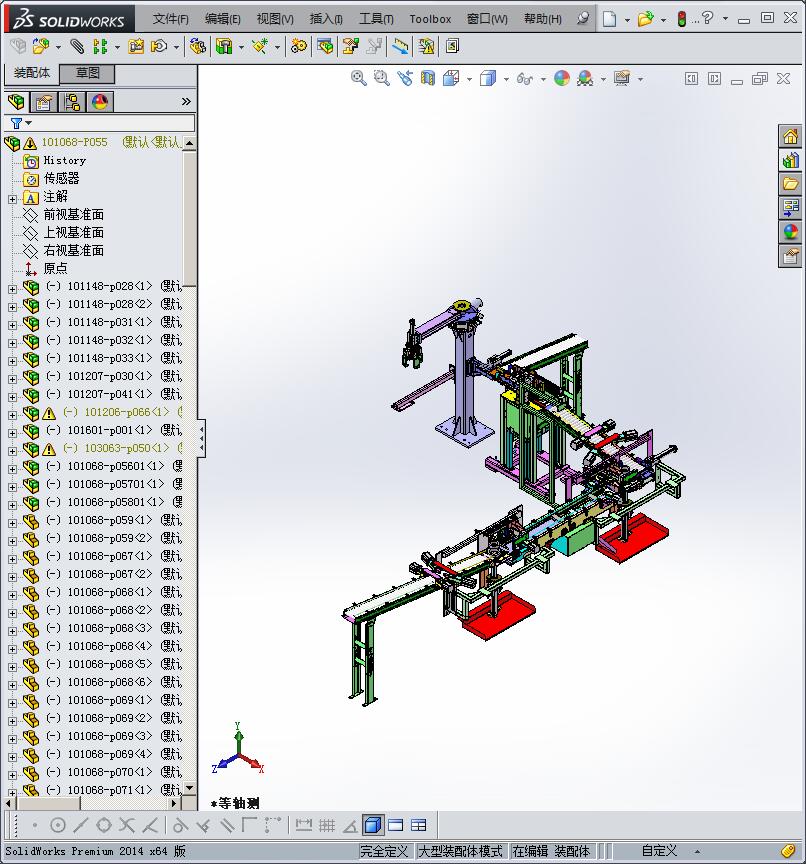Screen dimensions: 806x864
Task: Click the View Settings monitor icon
Action: click(x=621, y=78)
